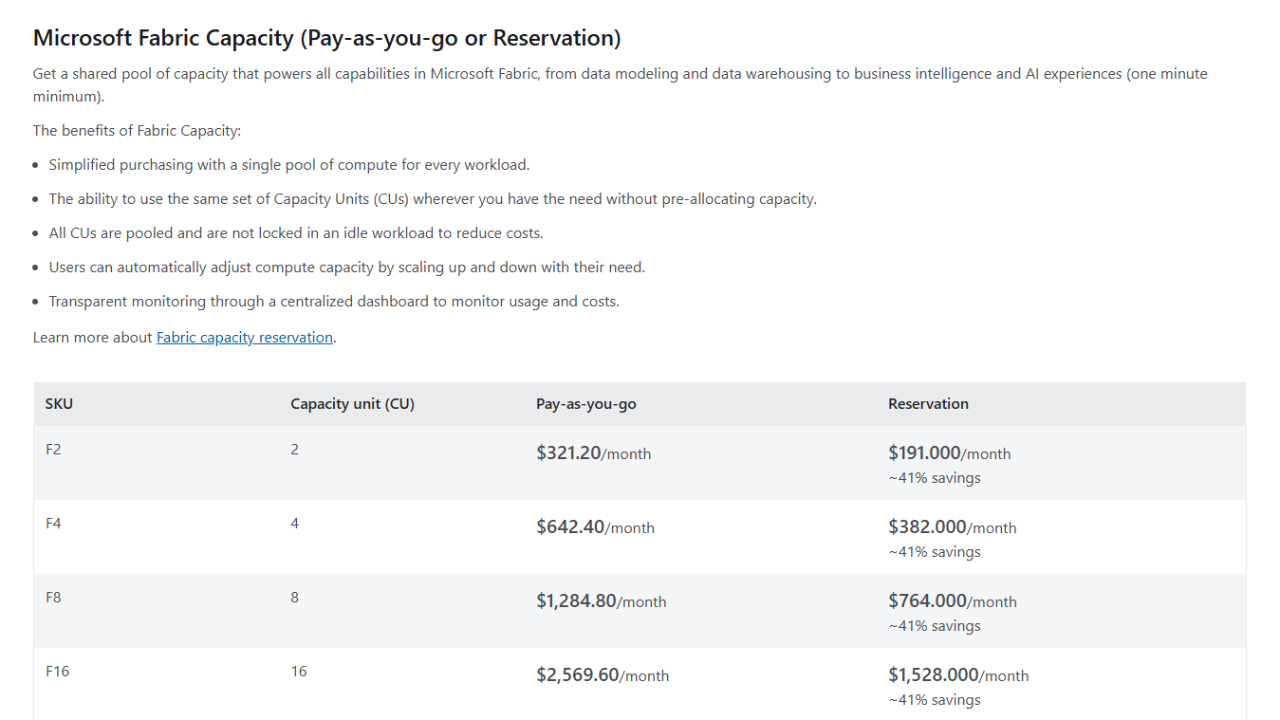1280x720 pixels.
Task: Open the Fabric capacity reservation link
Action: coord(245,338)
